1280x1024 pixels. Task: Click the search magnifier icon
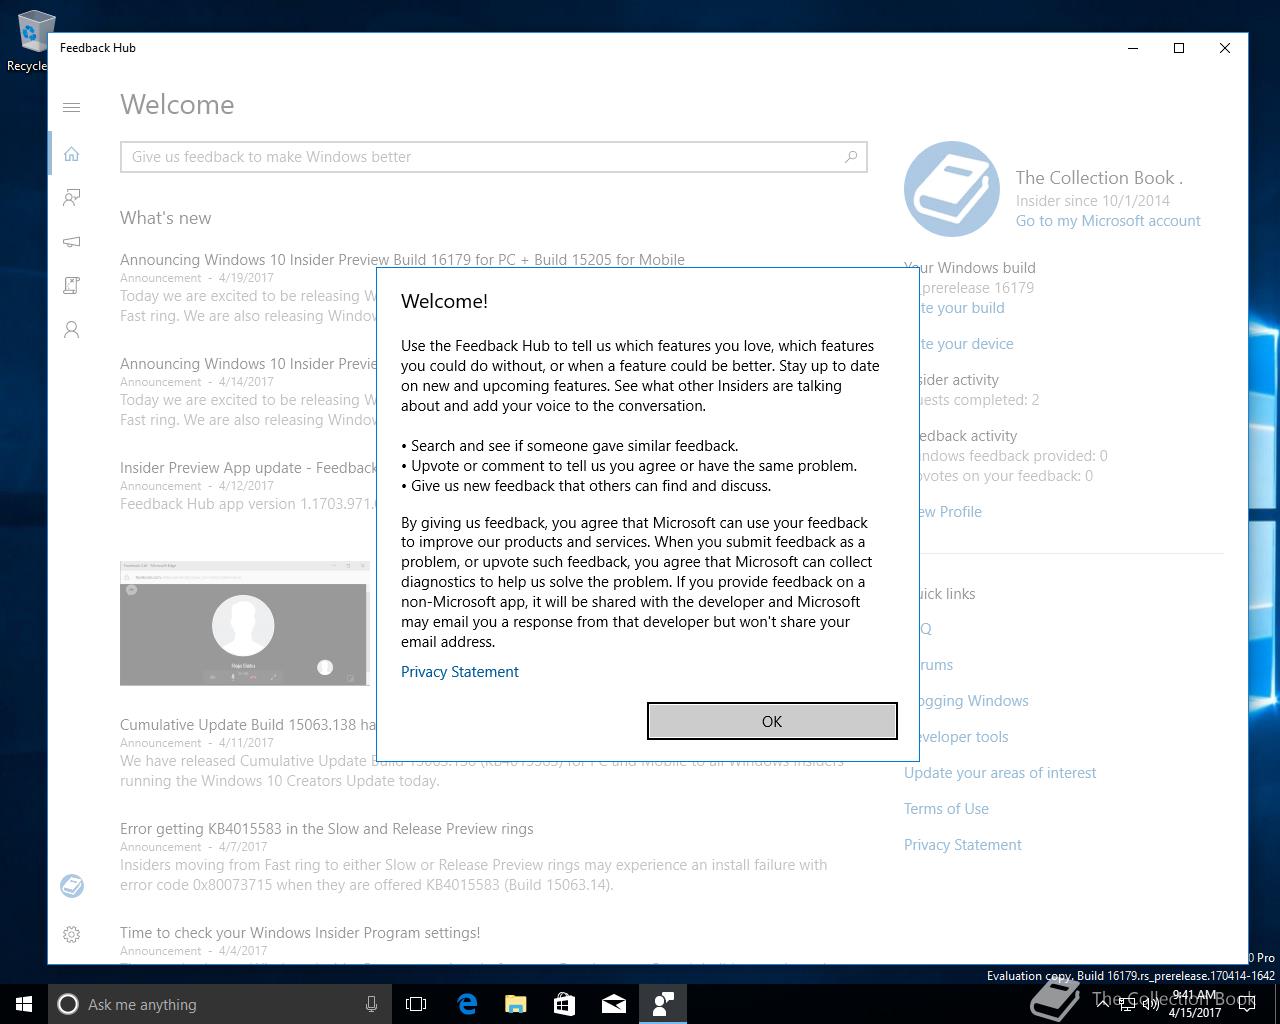pyautogui.click(x=851, y=156)
